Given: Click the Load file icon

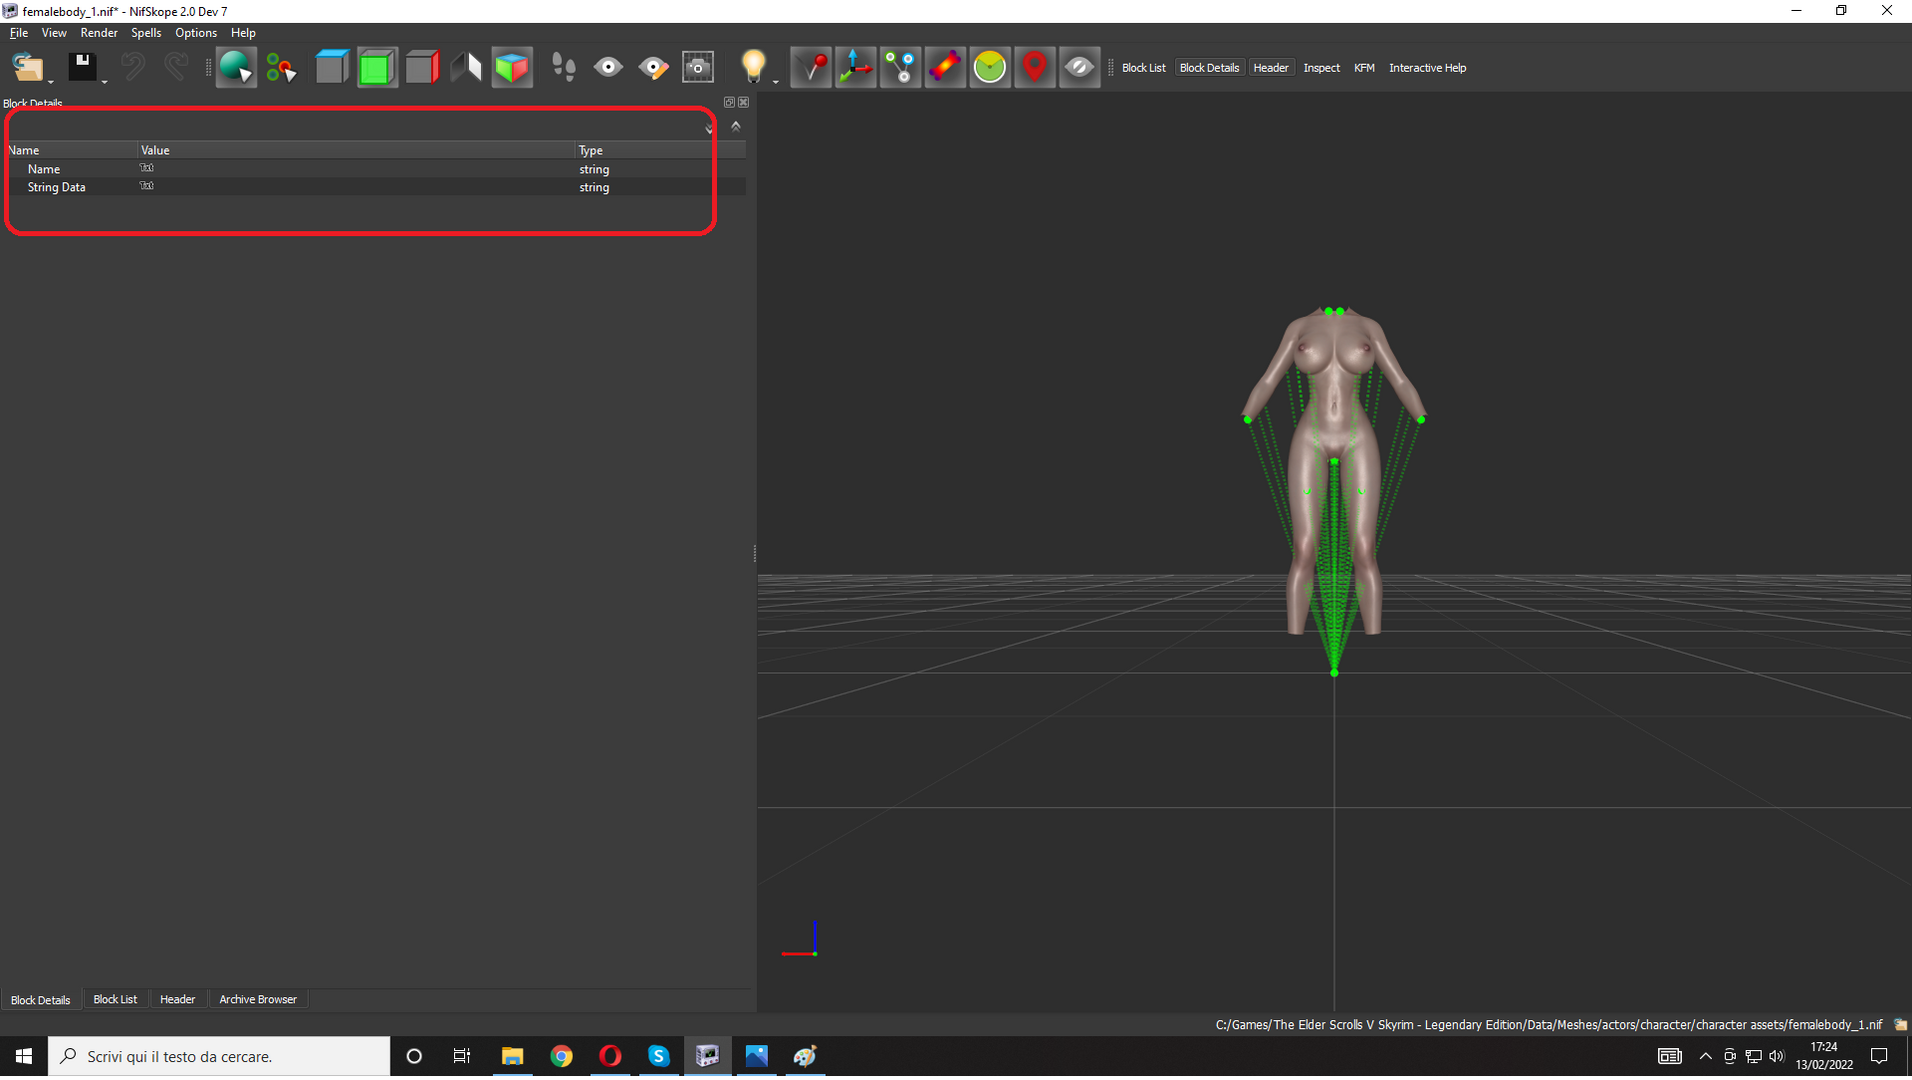Looking at the screenshot, I should pyautogui.click(x=27, y=68).
